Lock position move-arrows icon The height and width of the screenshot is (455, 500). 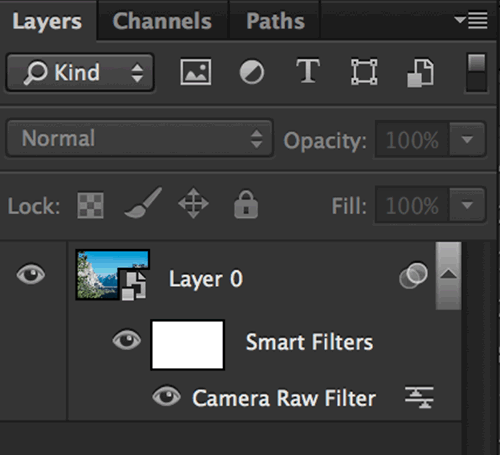pyautogui.click(x=193, y=203)
